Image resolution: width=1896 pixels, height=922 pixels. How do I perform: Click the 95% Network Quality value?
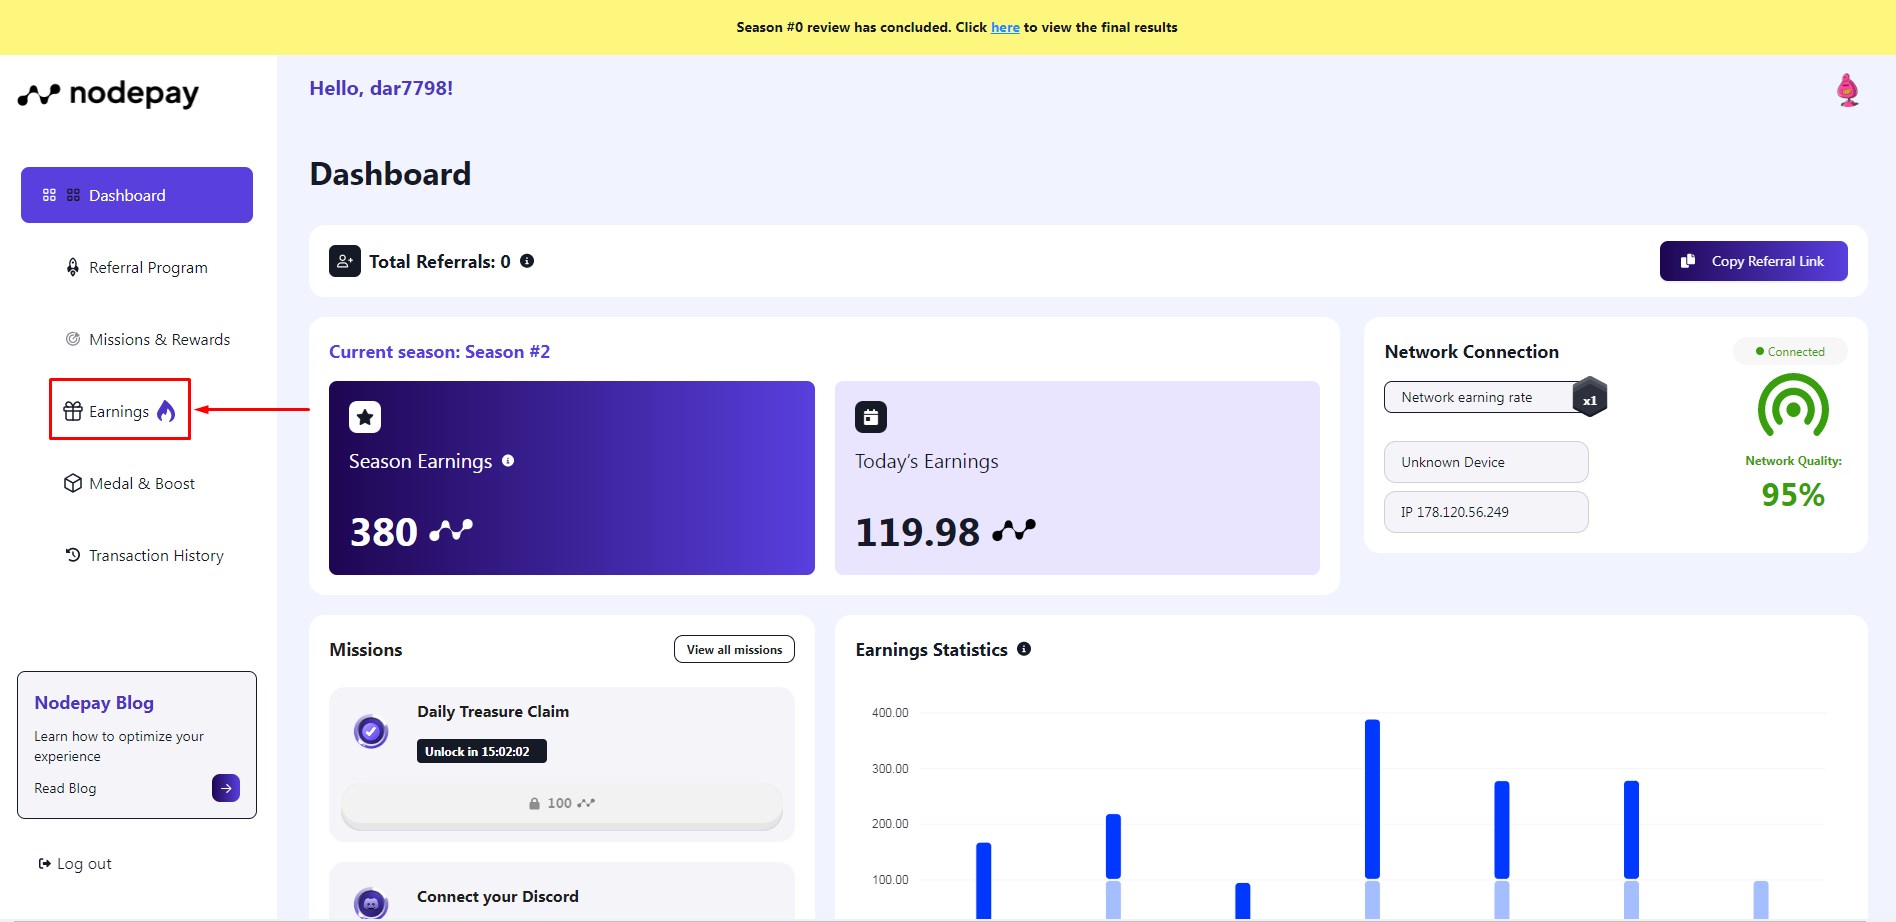tap(1793, 495)
